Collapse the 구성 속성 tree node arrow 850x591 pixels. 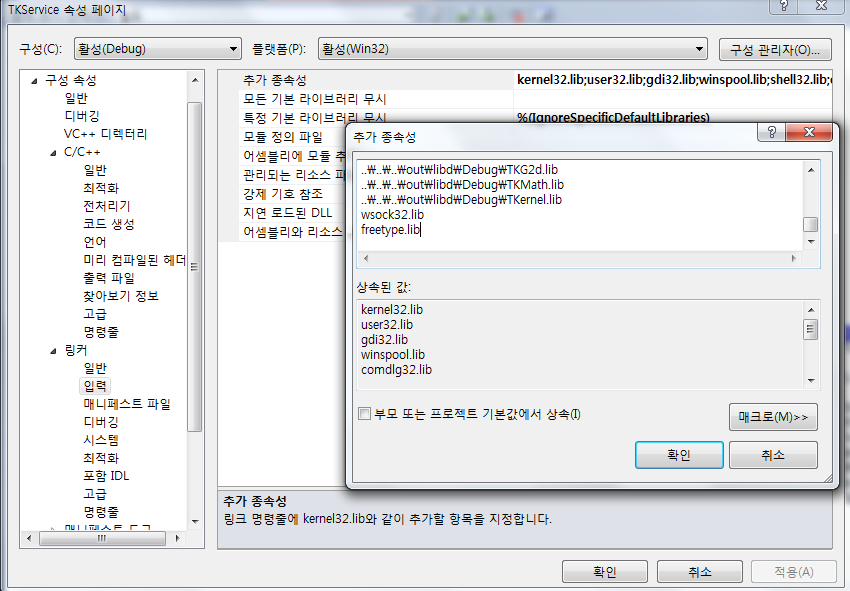click(x=34, y=81)
